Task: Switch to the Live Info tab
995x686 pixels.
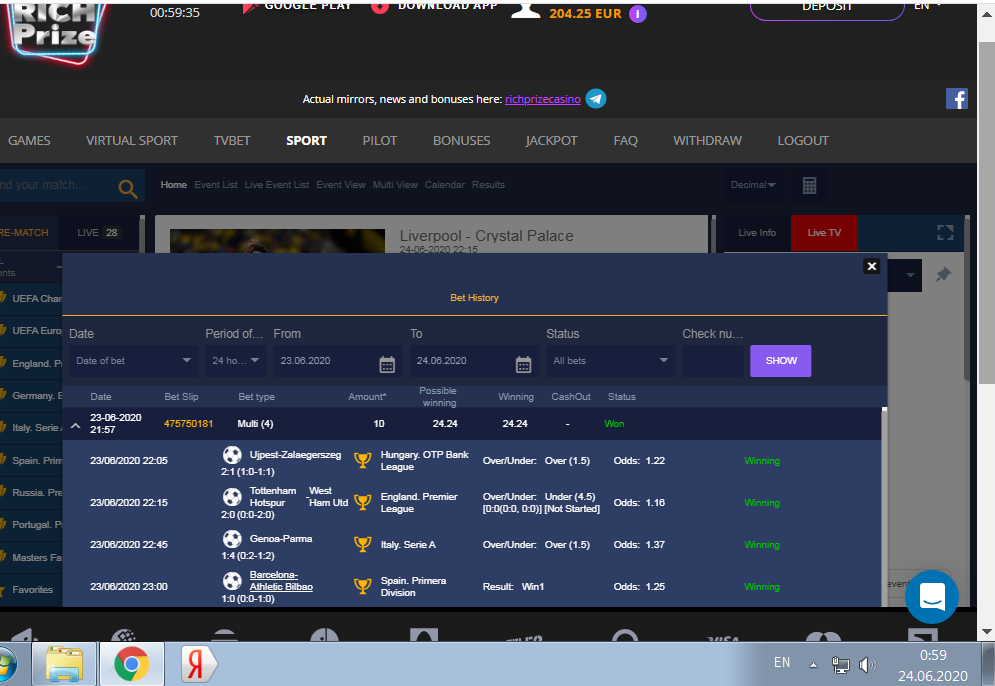Action: 757,232
